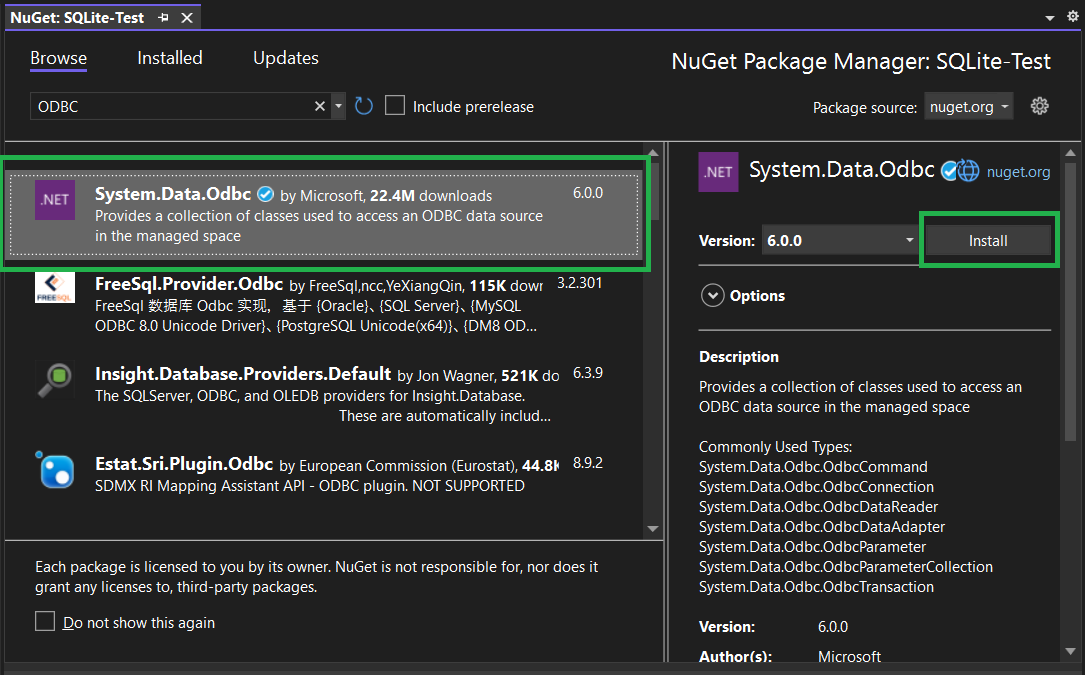Clear the ODBC search text

coord(320,106)
